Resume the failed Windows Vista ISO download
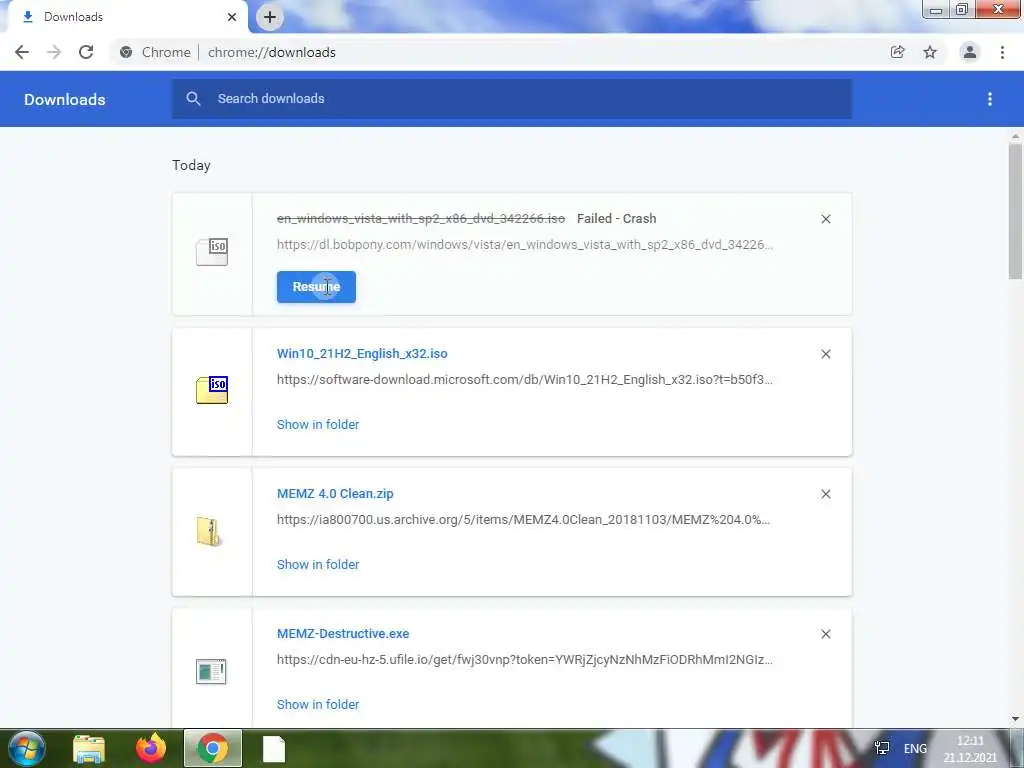Image resolution: width=1024 pixels, height=768 pixels. (x=316, y=287)
